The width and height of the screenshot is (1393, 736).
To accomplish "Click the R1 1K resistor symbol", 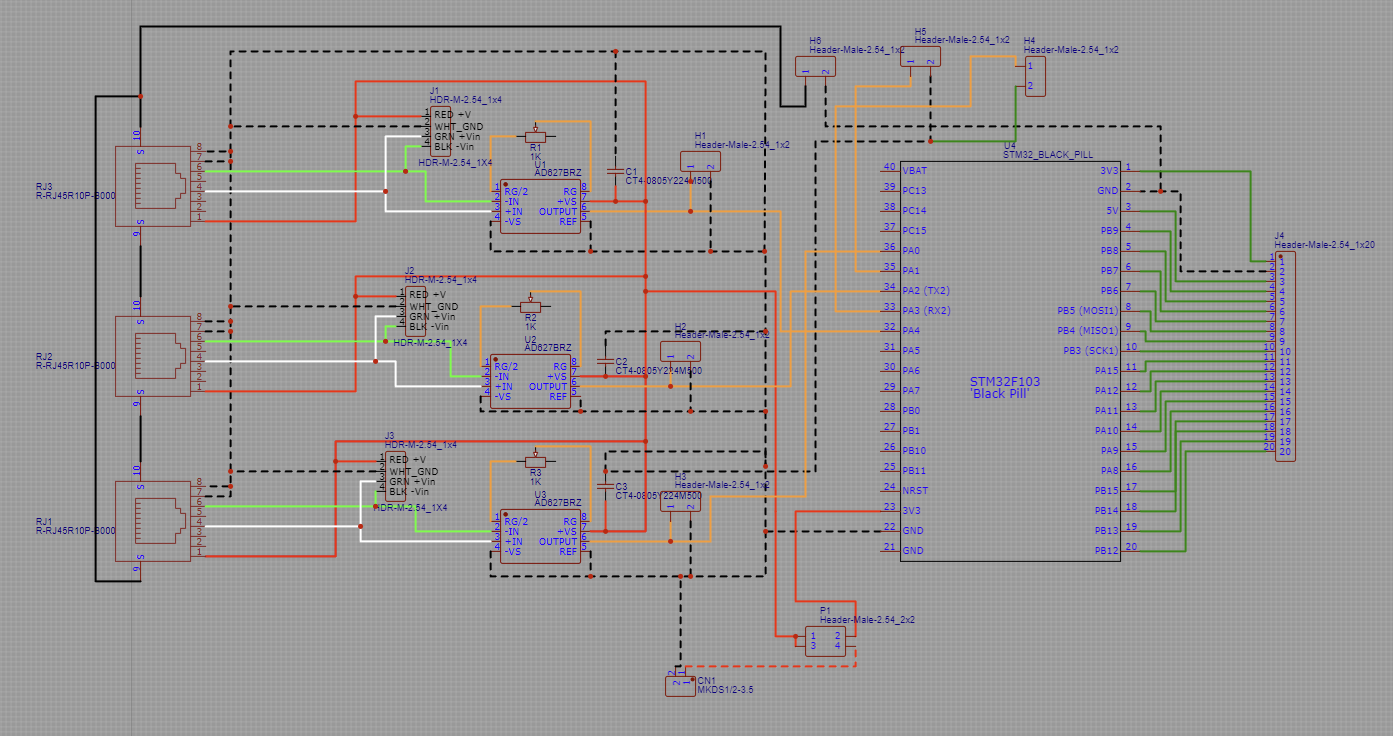I will 536,136.
